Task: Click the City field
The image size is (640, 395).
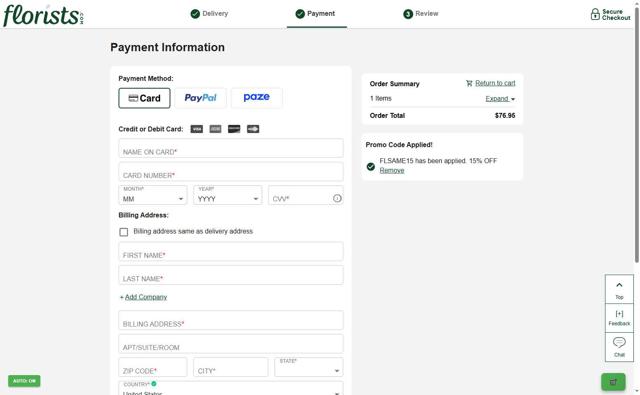Action: [x=231, y=367]
